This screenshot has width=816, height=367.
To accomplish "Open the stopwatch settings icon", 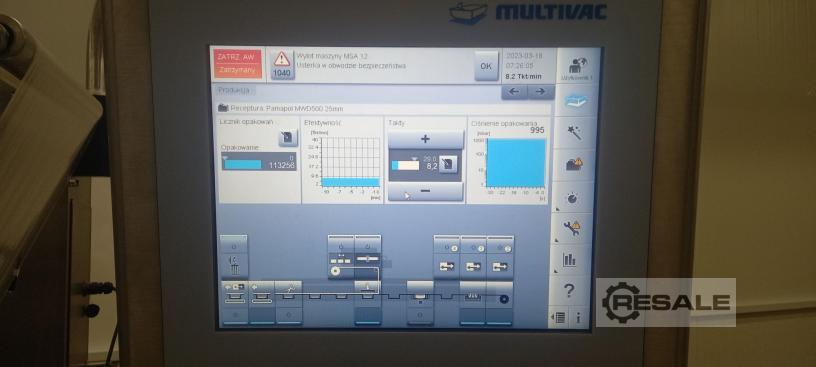I will coord(572,198).
